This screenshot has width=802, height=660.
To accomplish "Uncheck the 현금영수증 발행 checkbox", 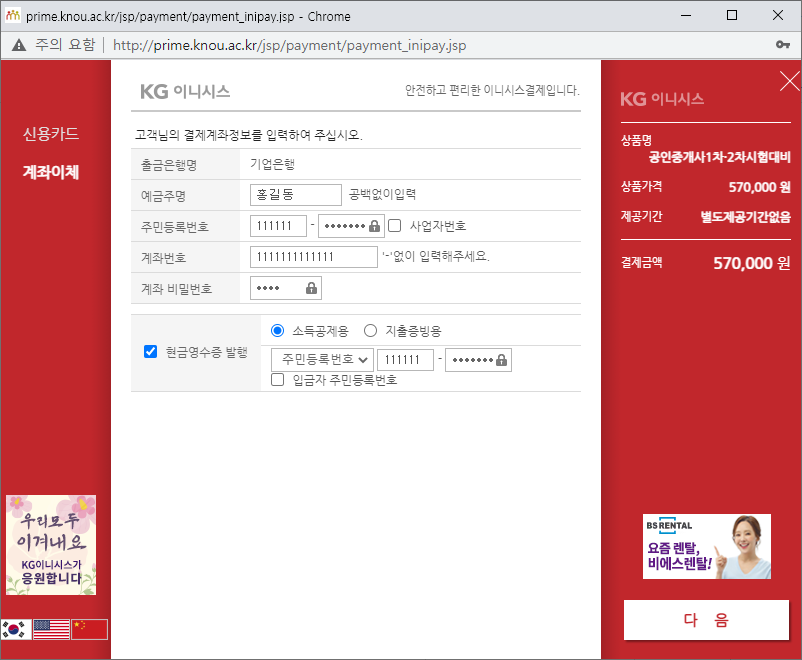I will click(x=150, y=351).
